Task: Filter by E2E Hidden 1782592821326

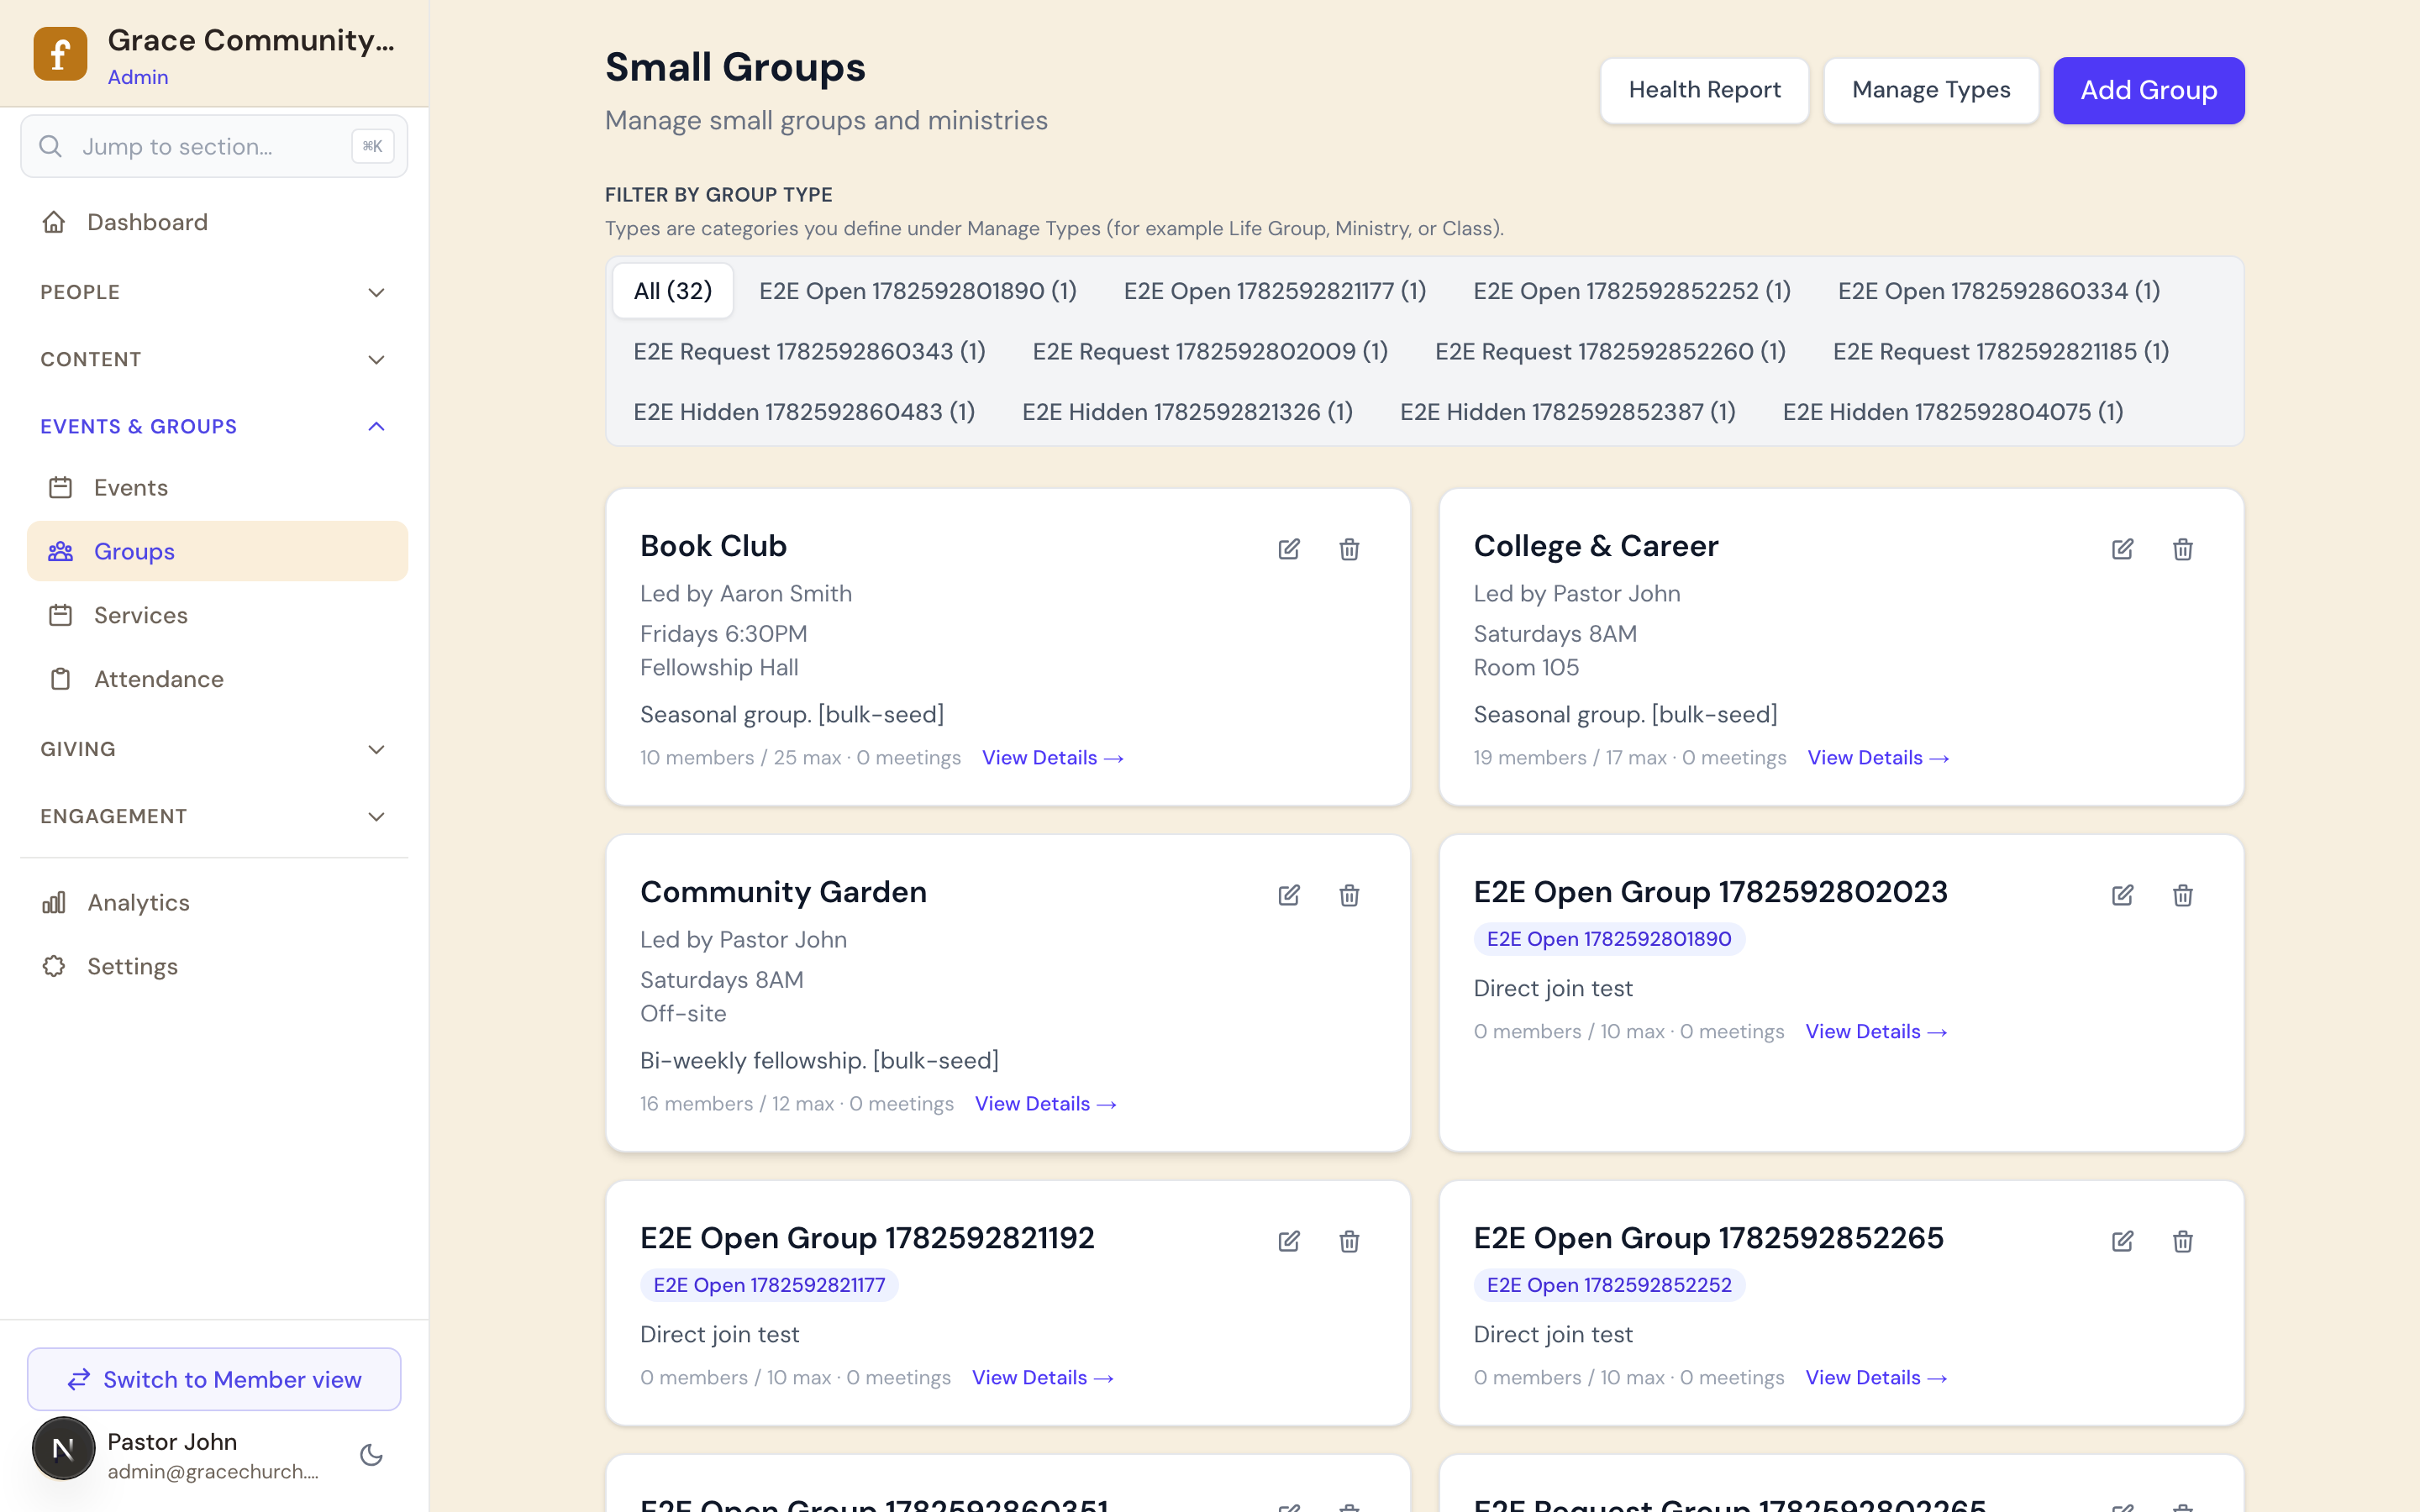Action: (x=1187, y=412)
